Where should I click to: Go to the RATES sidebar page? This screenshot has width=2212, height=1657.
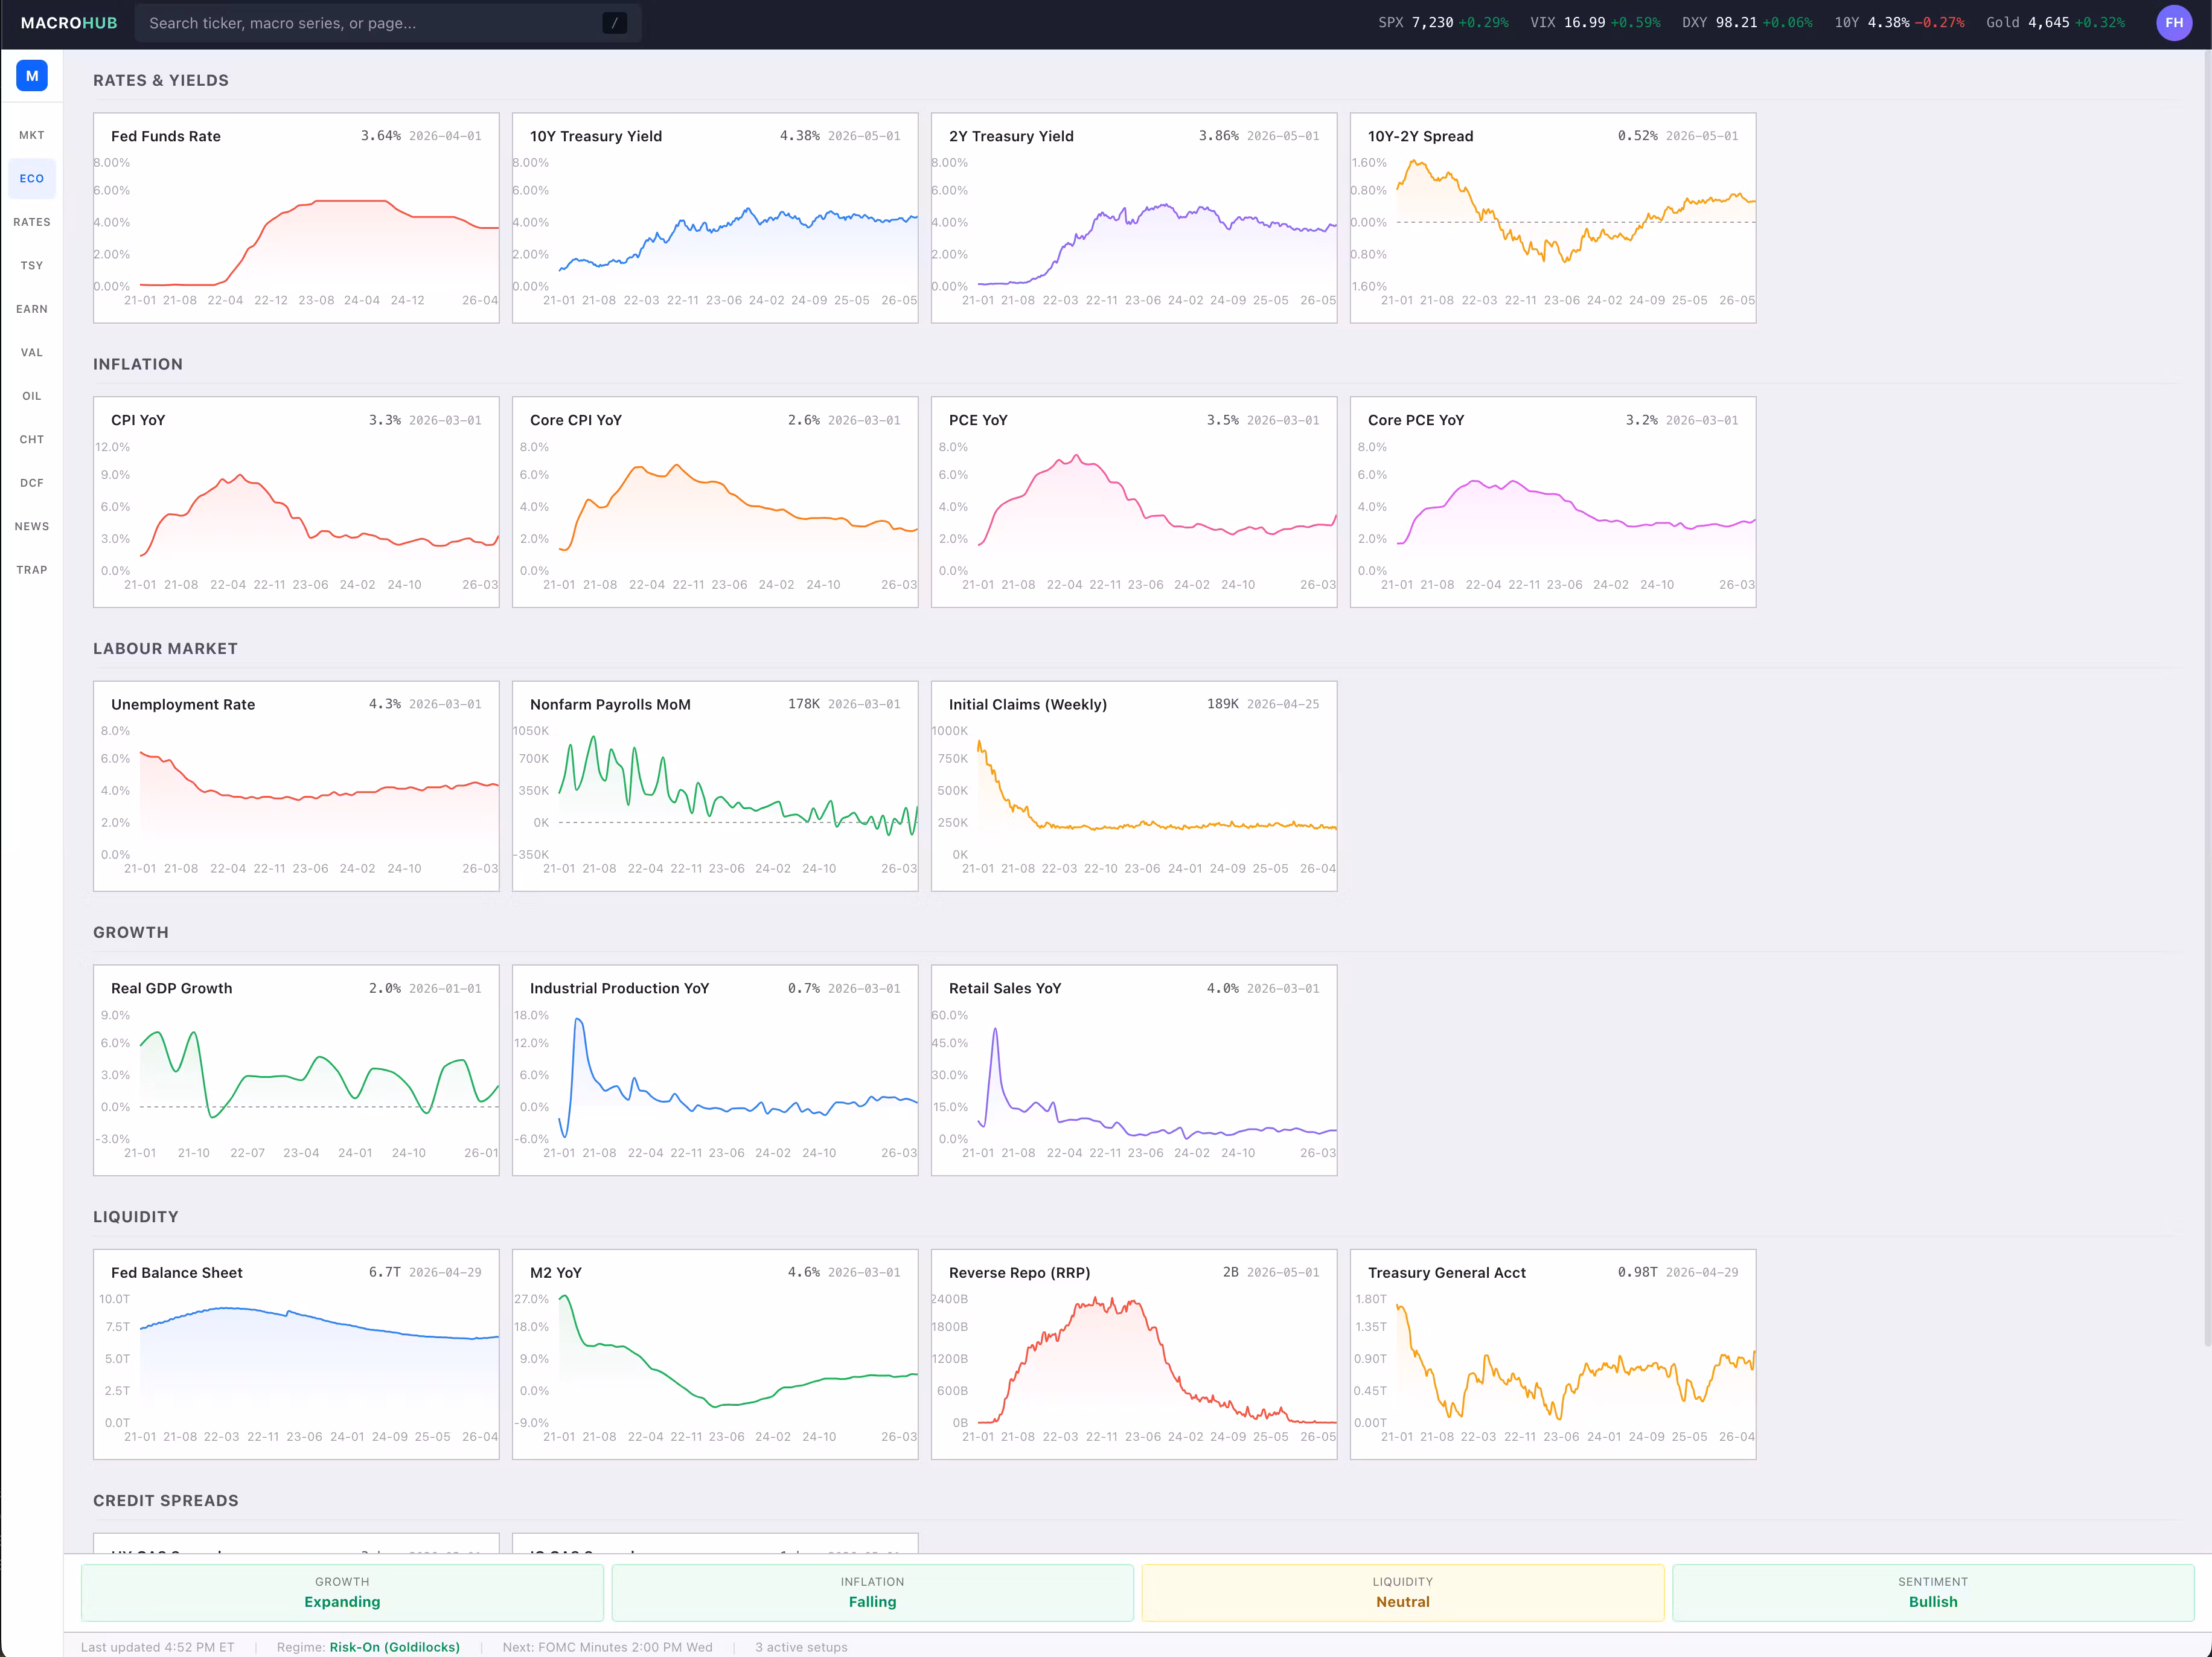point(32,222)
